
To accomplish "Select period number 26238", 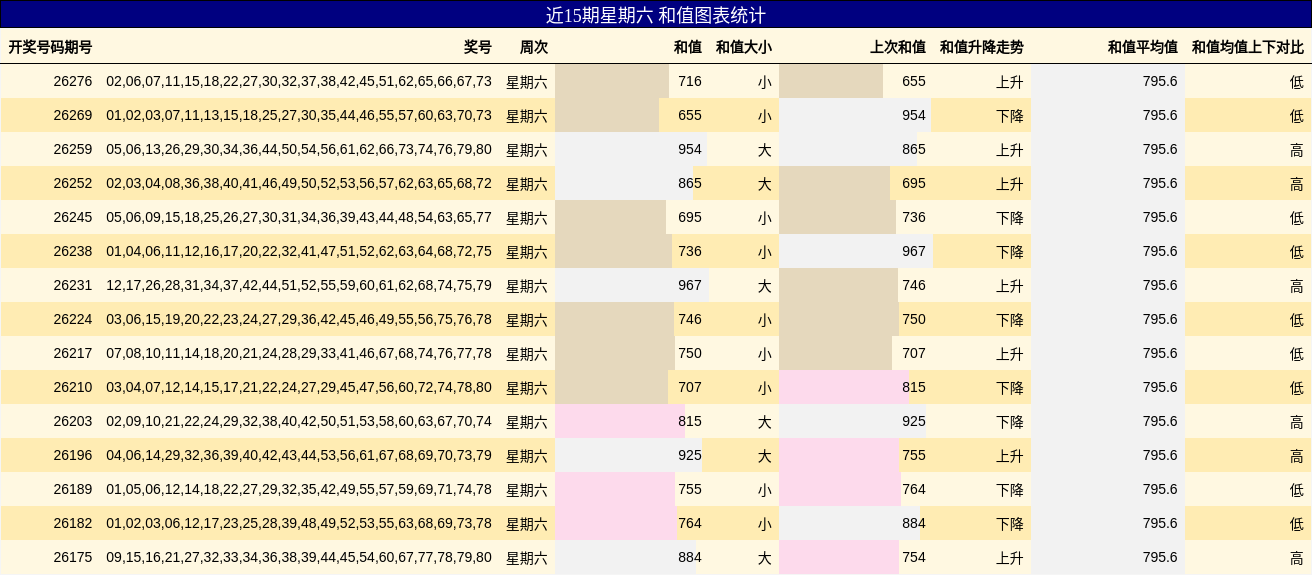I will (73, 252).
